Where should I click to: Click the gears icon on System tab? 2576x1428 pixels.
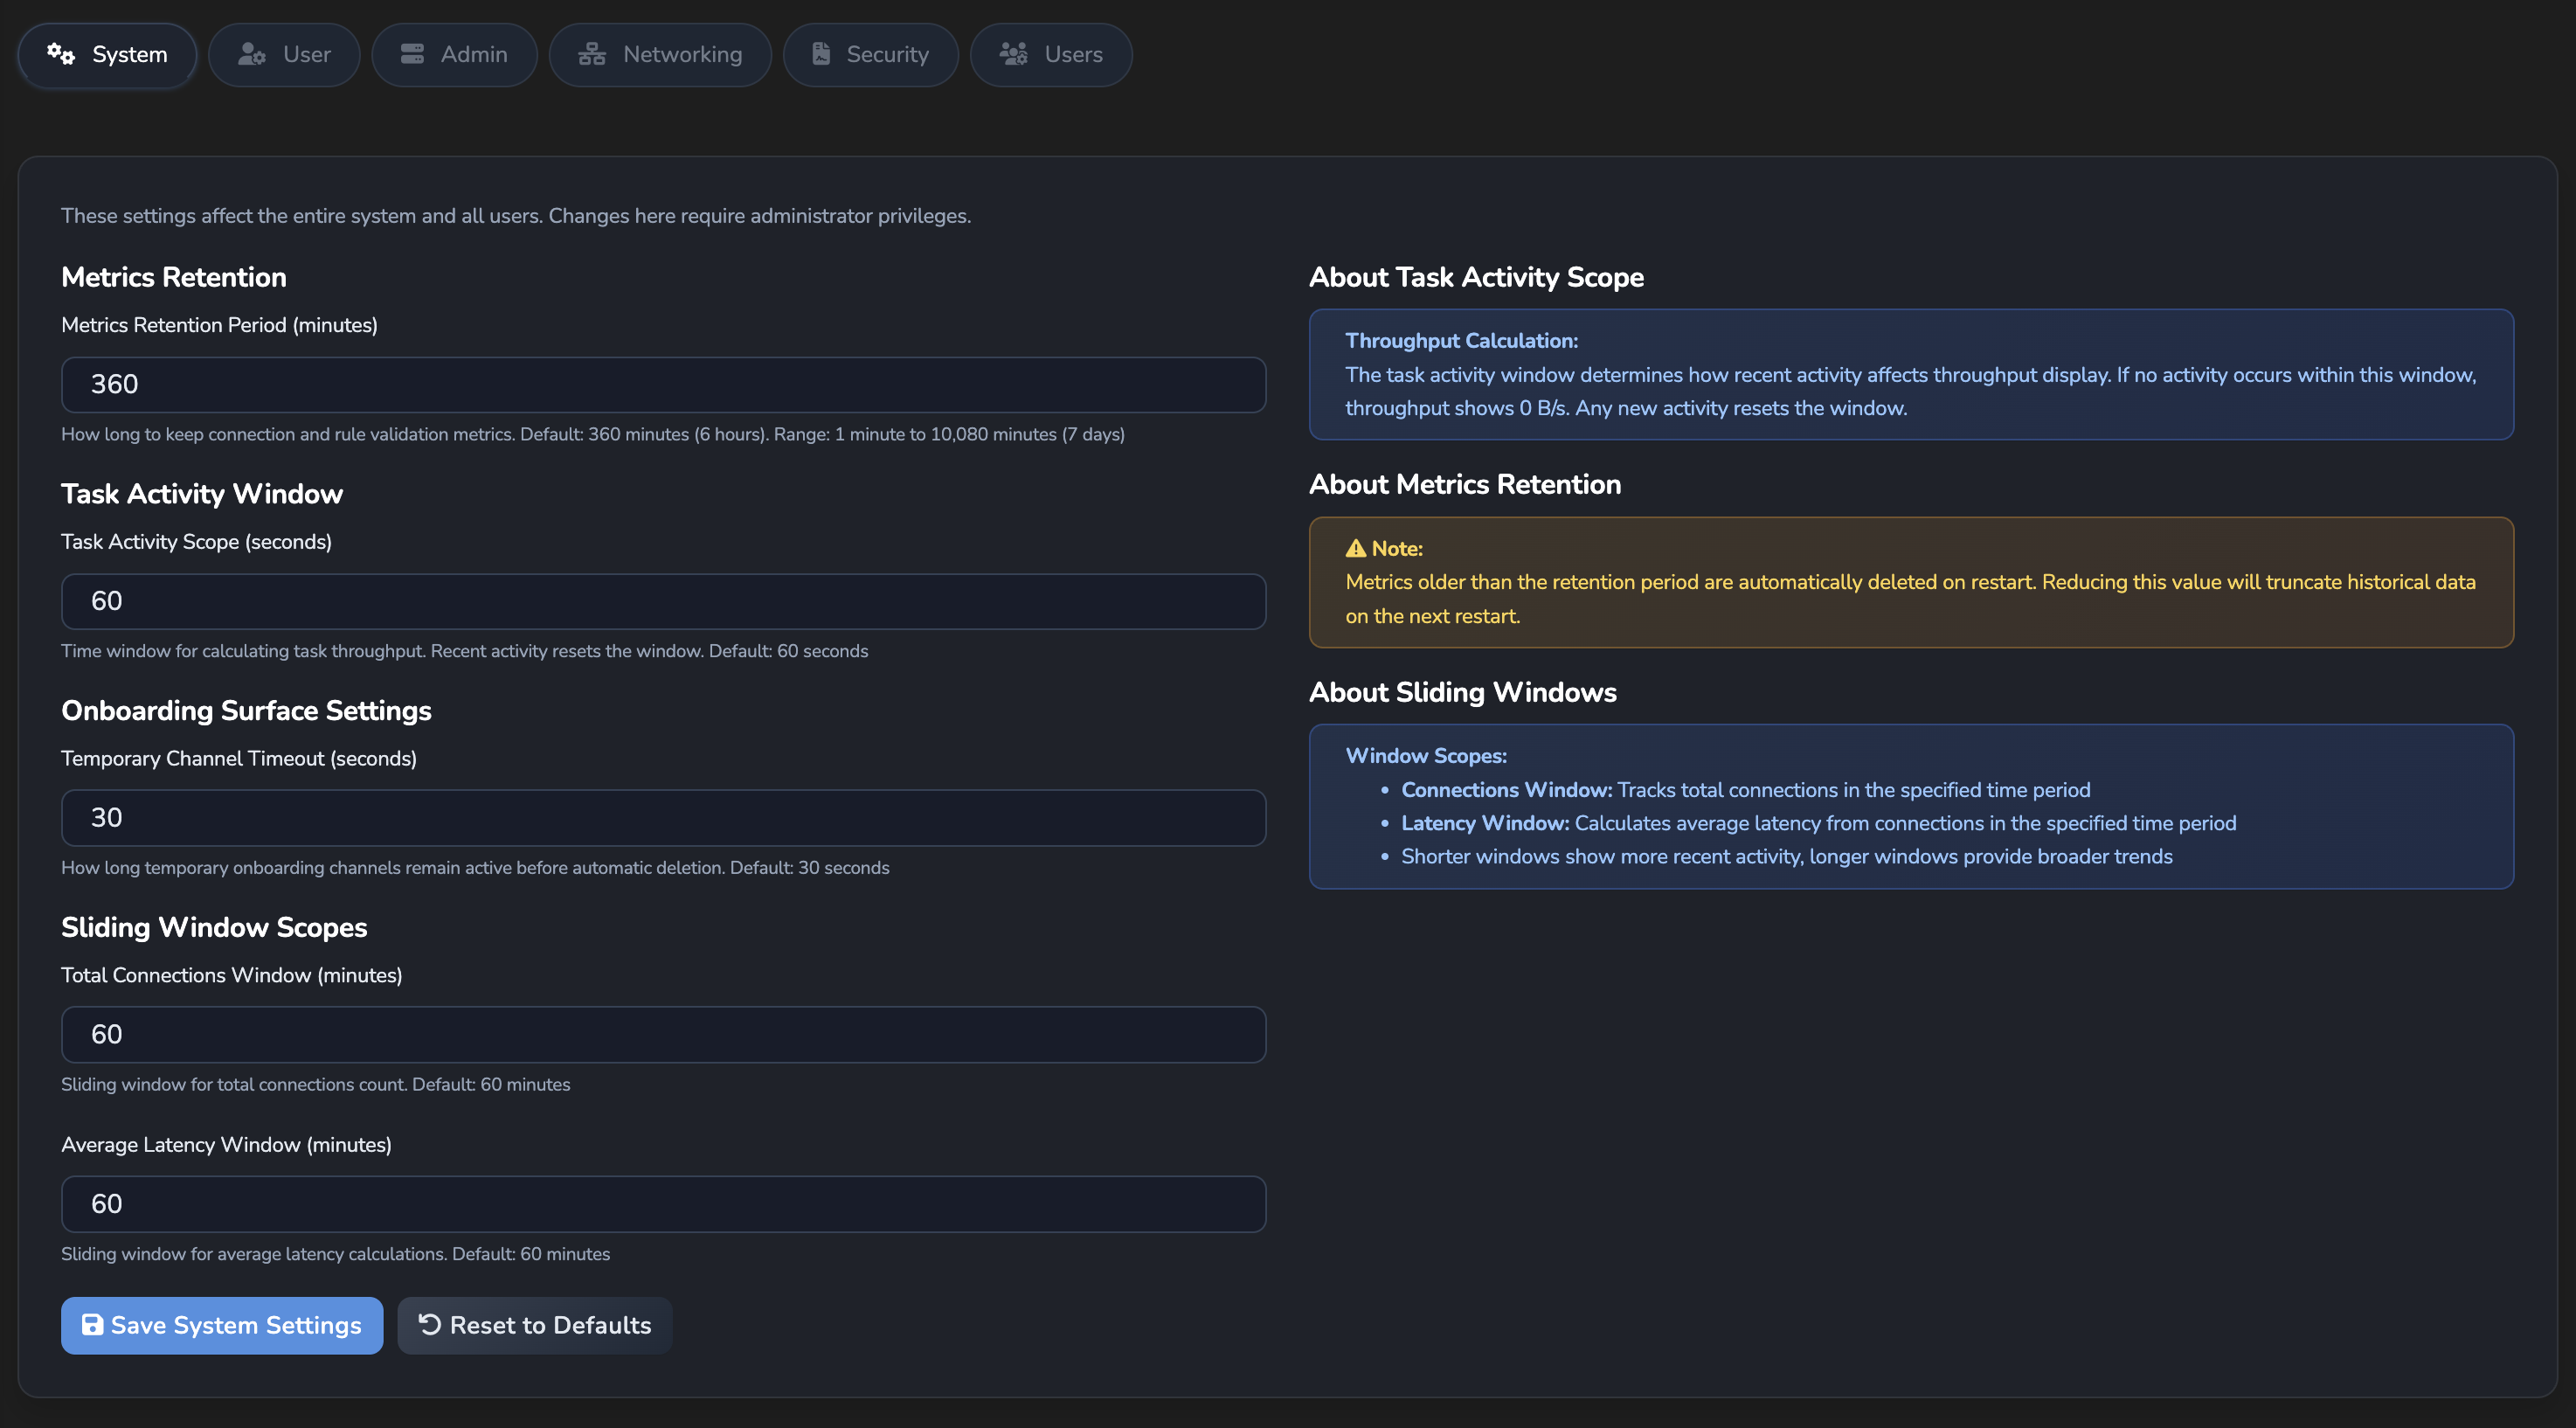(x=61, y=54)
